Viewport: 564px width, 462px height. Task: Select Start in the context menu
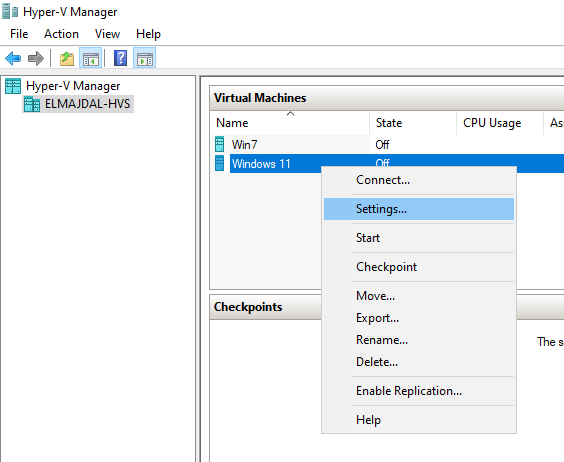coord(419,238)
